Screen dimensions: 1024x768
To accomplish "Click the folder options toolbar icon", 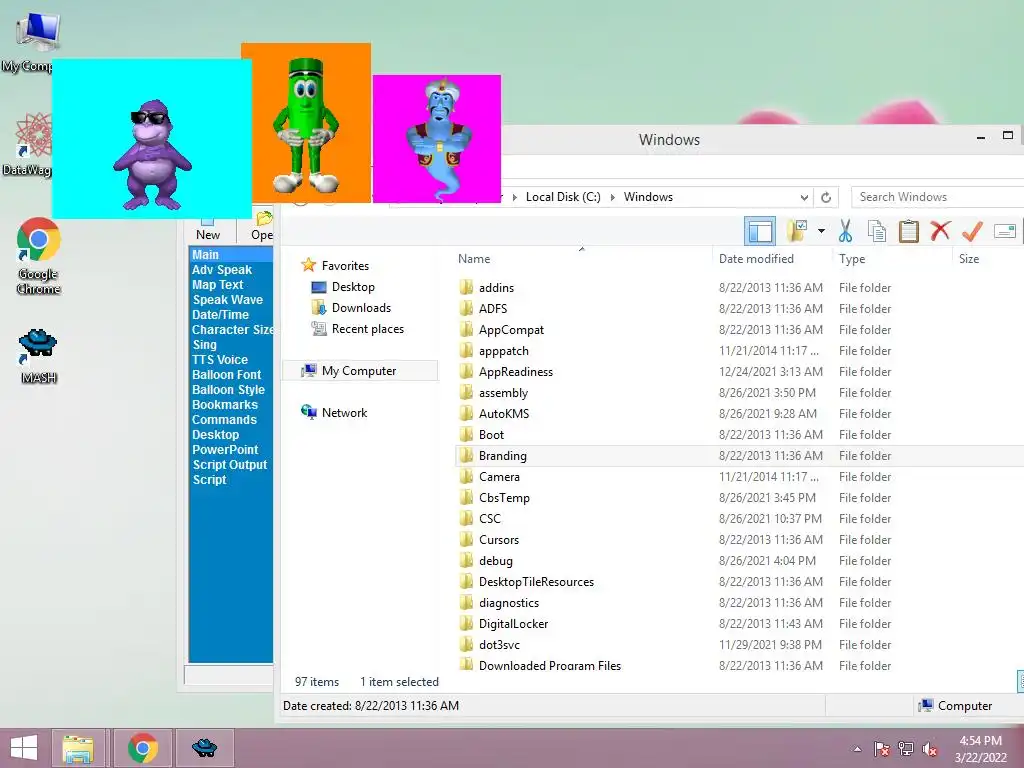I will pyautogui.click(x=797, y=231).
